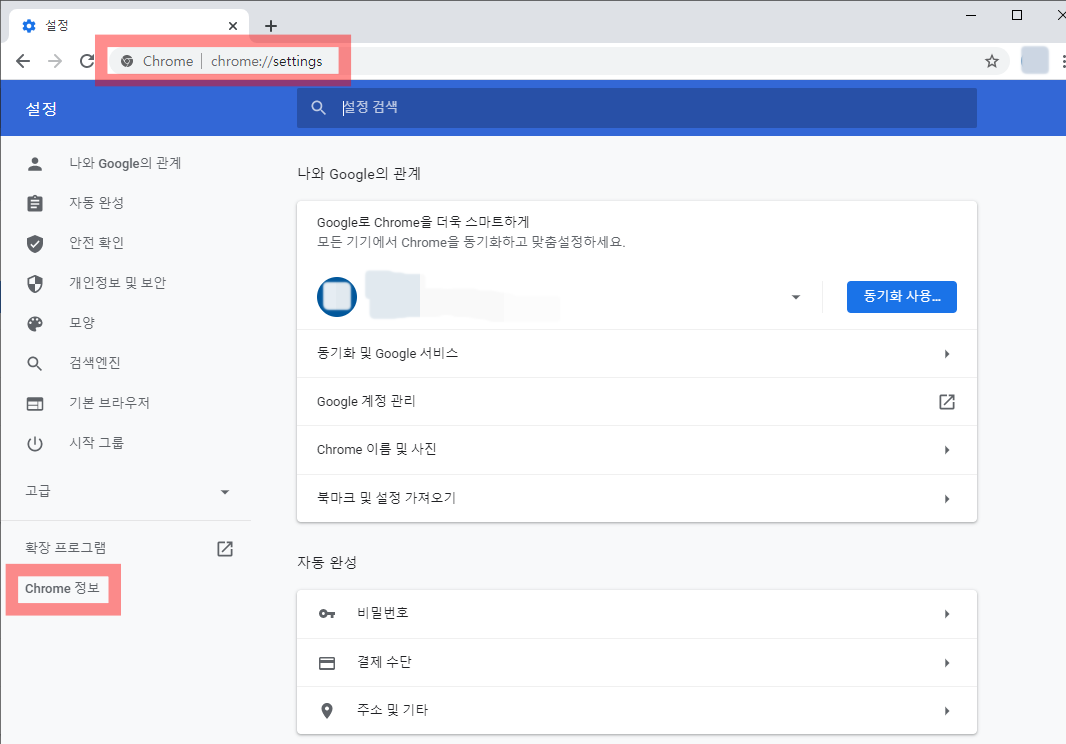
Task: Click the forward navigation arrow
Action: point(55,61)
